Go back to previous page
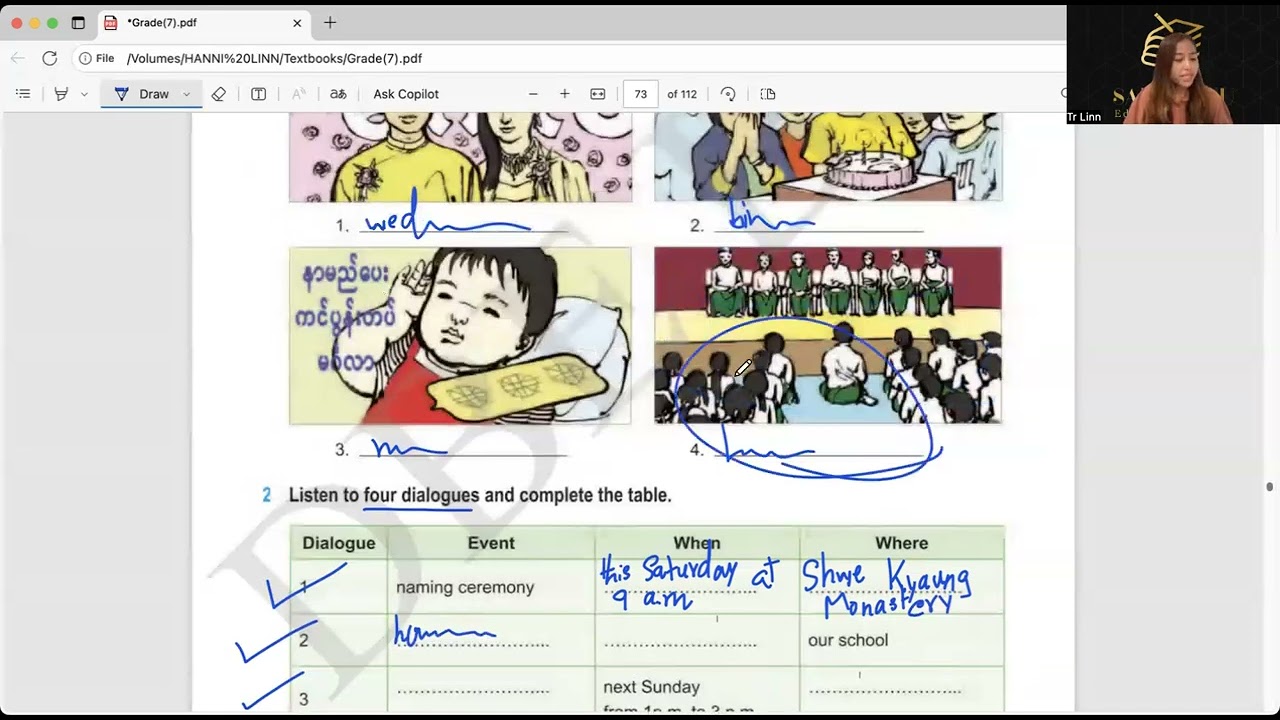Viewport: 1280px width, 720px height. (x=18, y=58)
